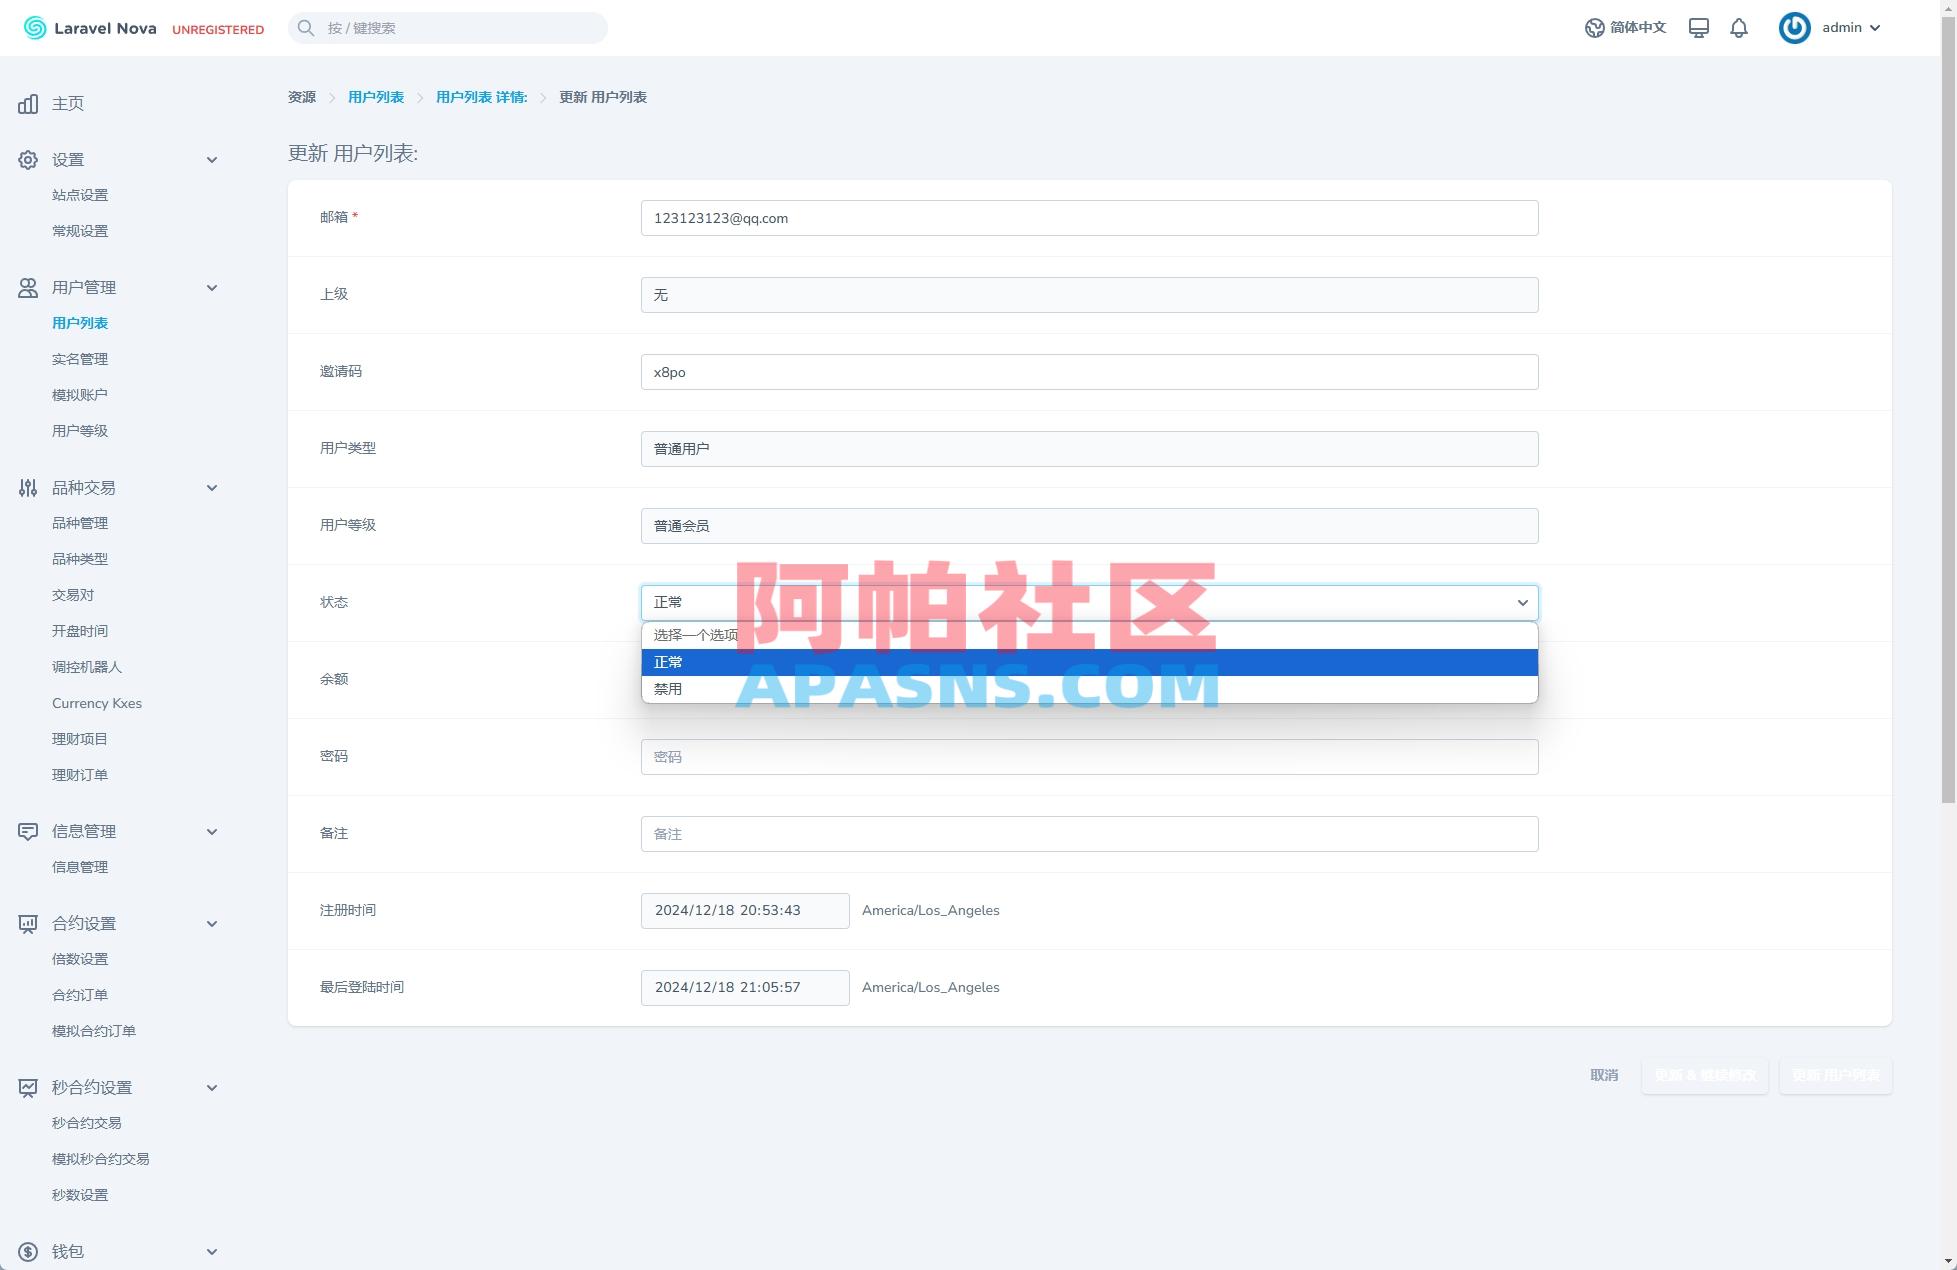Click the 钱包 wallet icon
The image size is (1957, 1270).
(x=27, y=1250)
